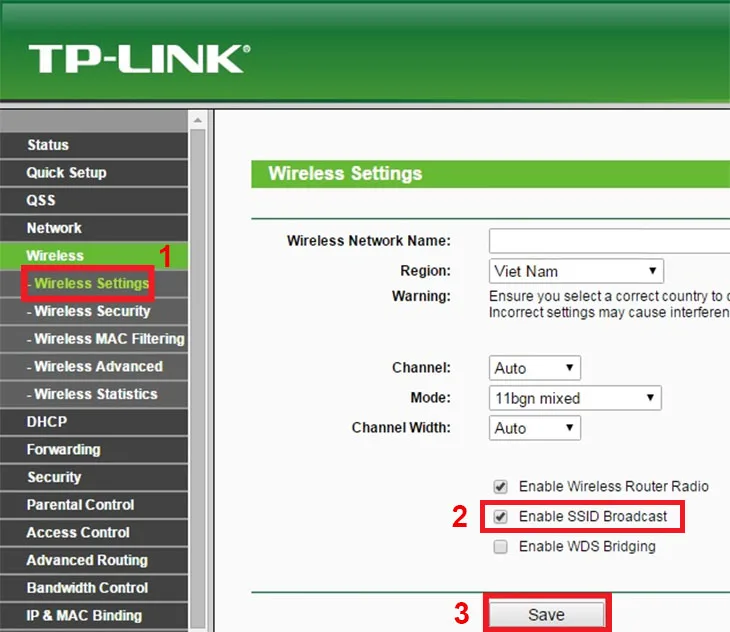The width and height of the screenshot is (730, 632).
Task: Select Wireless Advanced submenu
Action: [94, 366]
